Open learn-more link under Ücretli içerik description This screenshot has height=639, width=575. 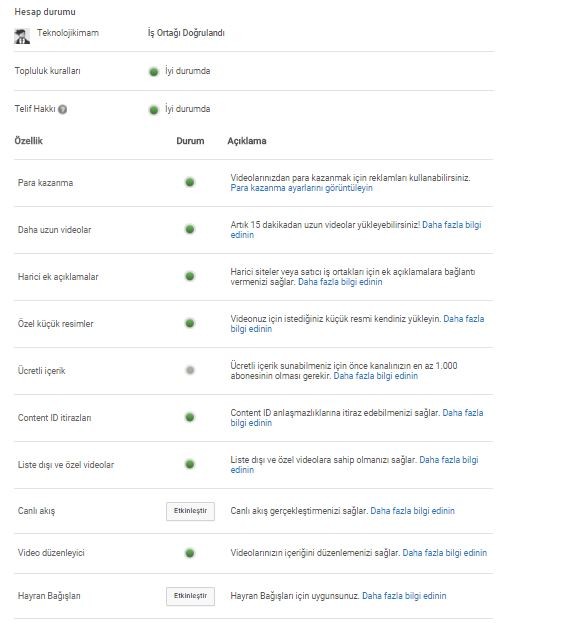click(376, 376)
